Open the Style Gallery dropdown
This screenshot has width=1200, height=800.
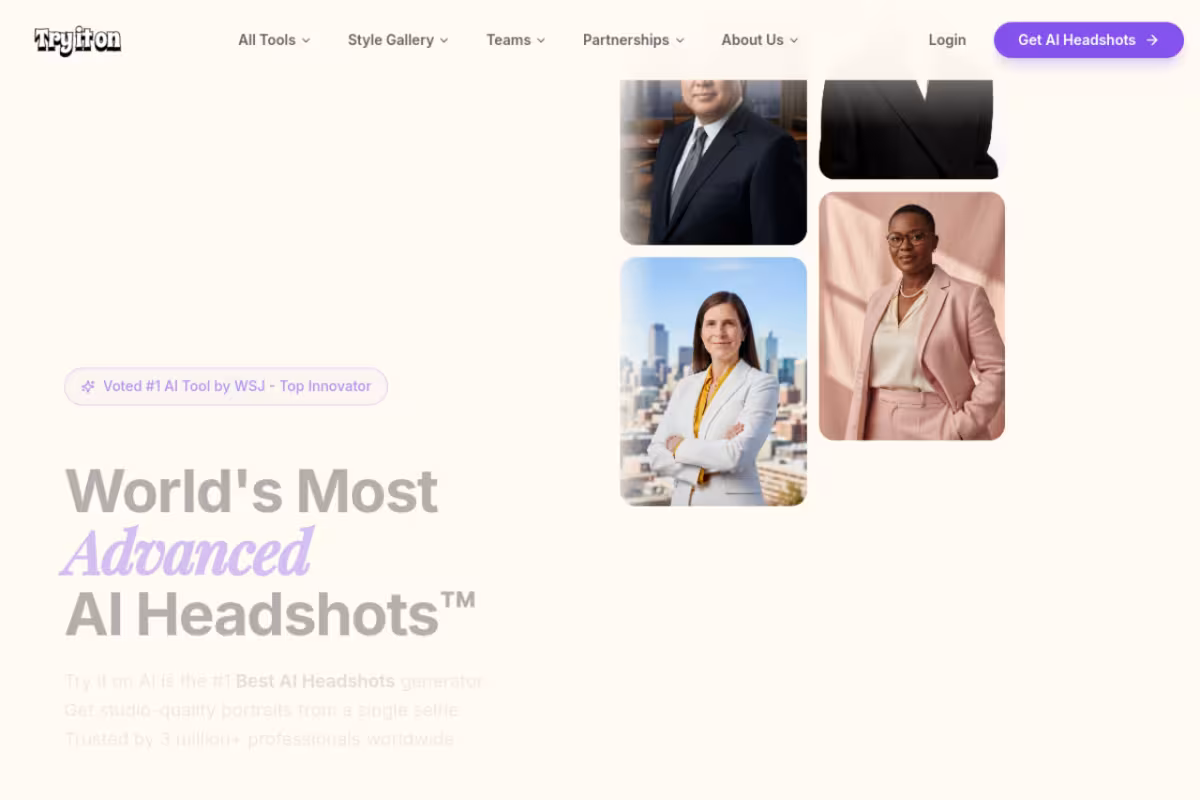(x=398, y=40)
